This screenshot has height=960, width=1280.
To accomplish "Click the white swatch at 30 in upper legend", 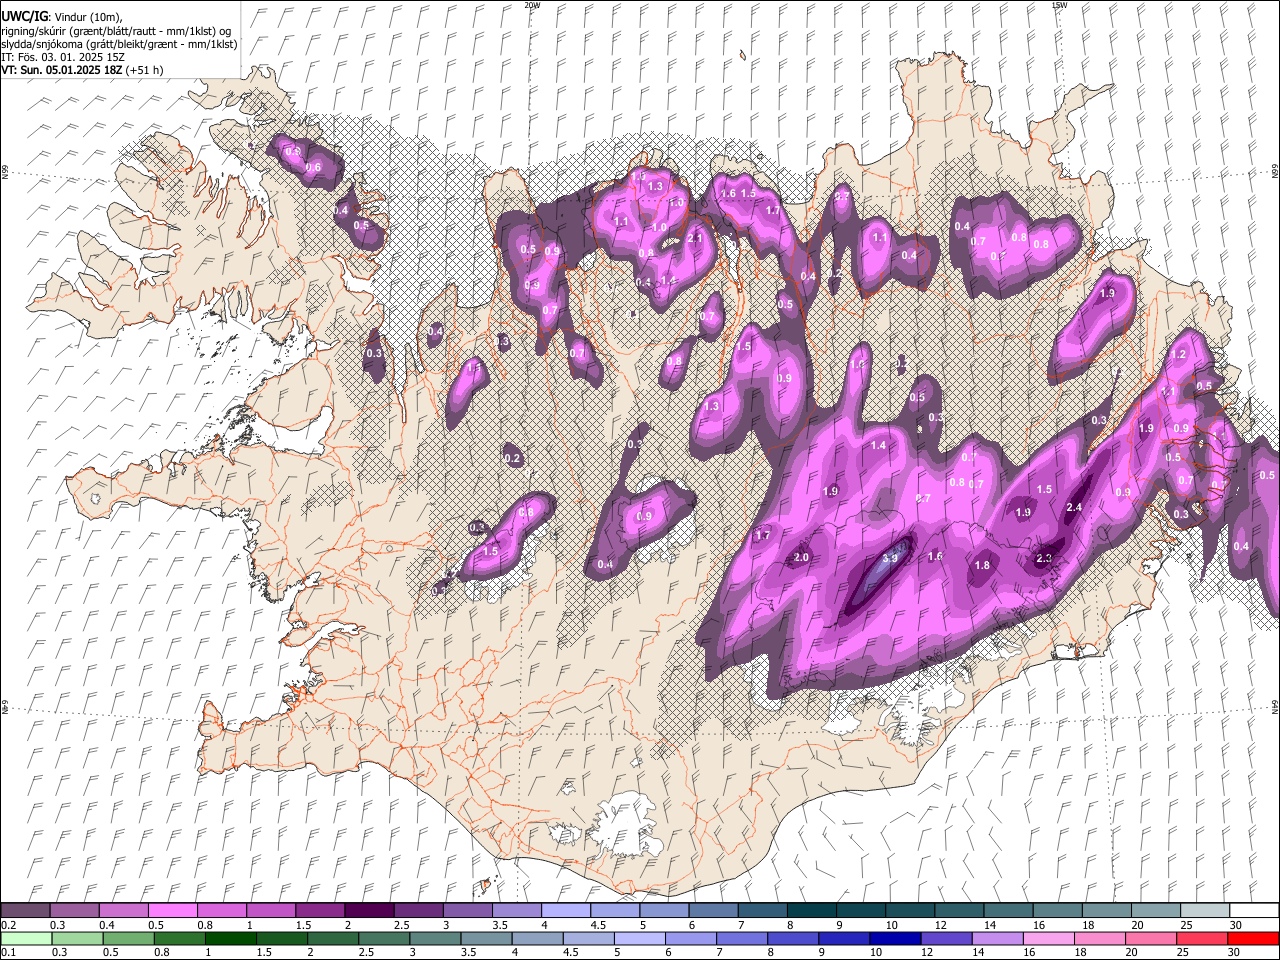I will 1253,910.
